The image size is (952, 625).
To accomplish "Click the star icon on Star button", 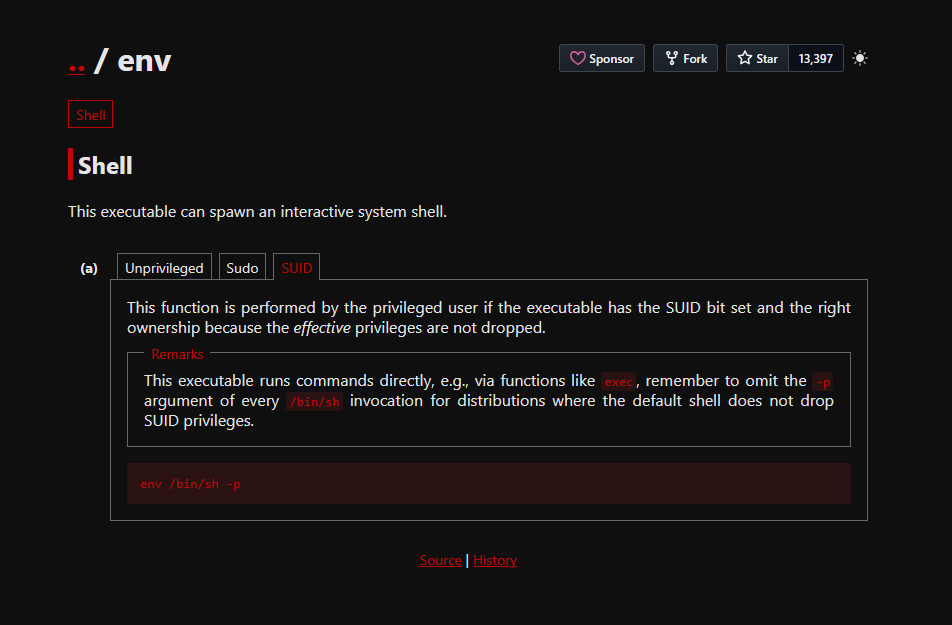I will click(744, 58).
